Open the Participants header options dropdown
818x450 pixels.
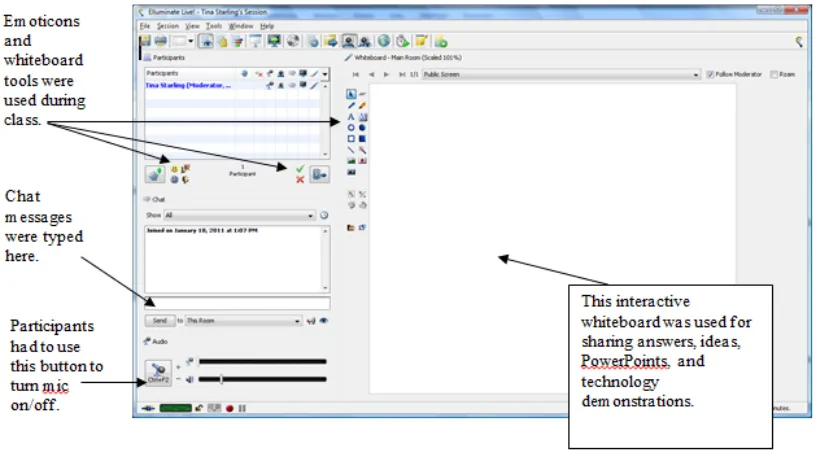325,74
